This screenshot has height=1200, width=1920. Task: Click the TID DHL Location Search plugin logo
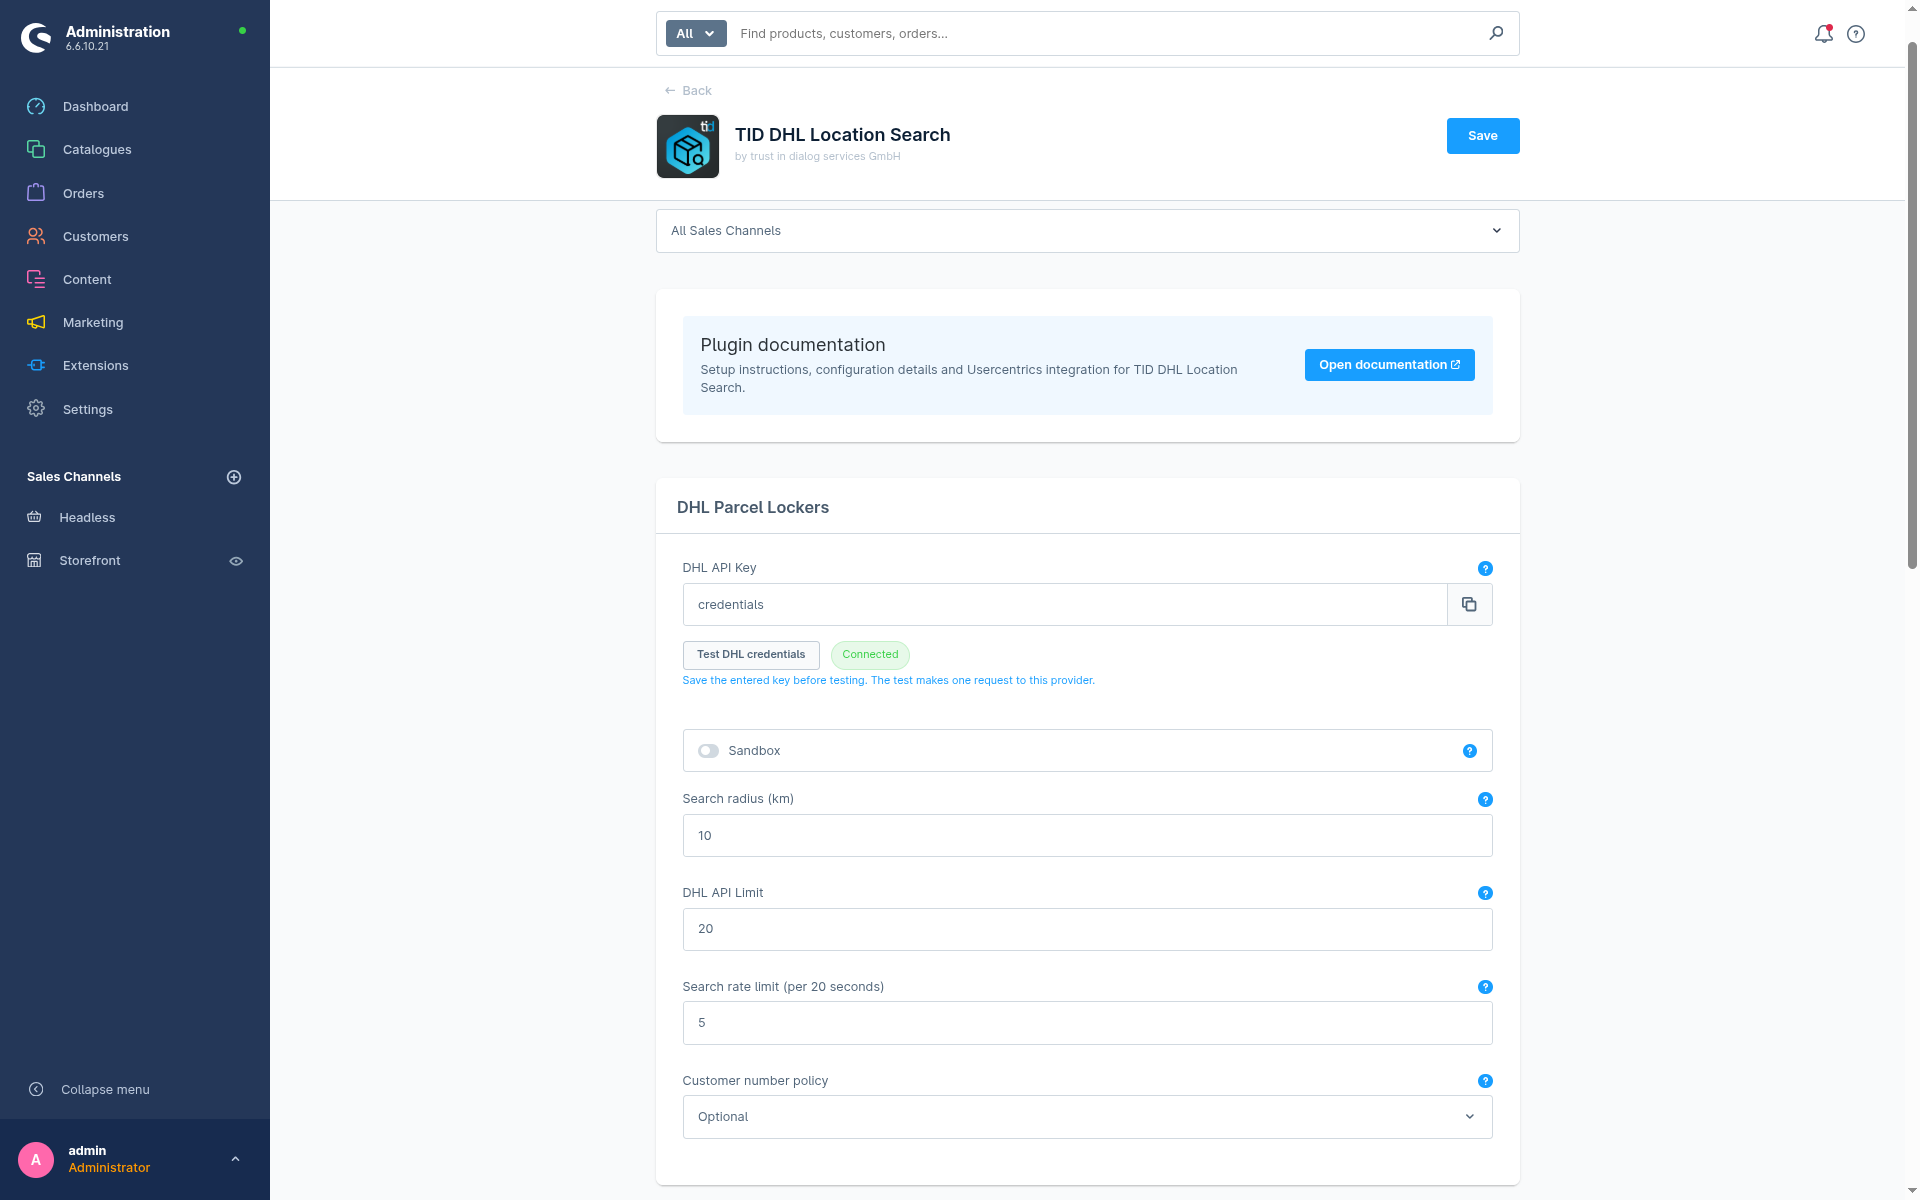coord(687,146)
